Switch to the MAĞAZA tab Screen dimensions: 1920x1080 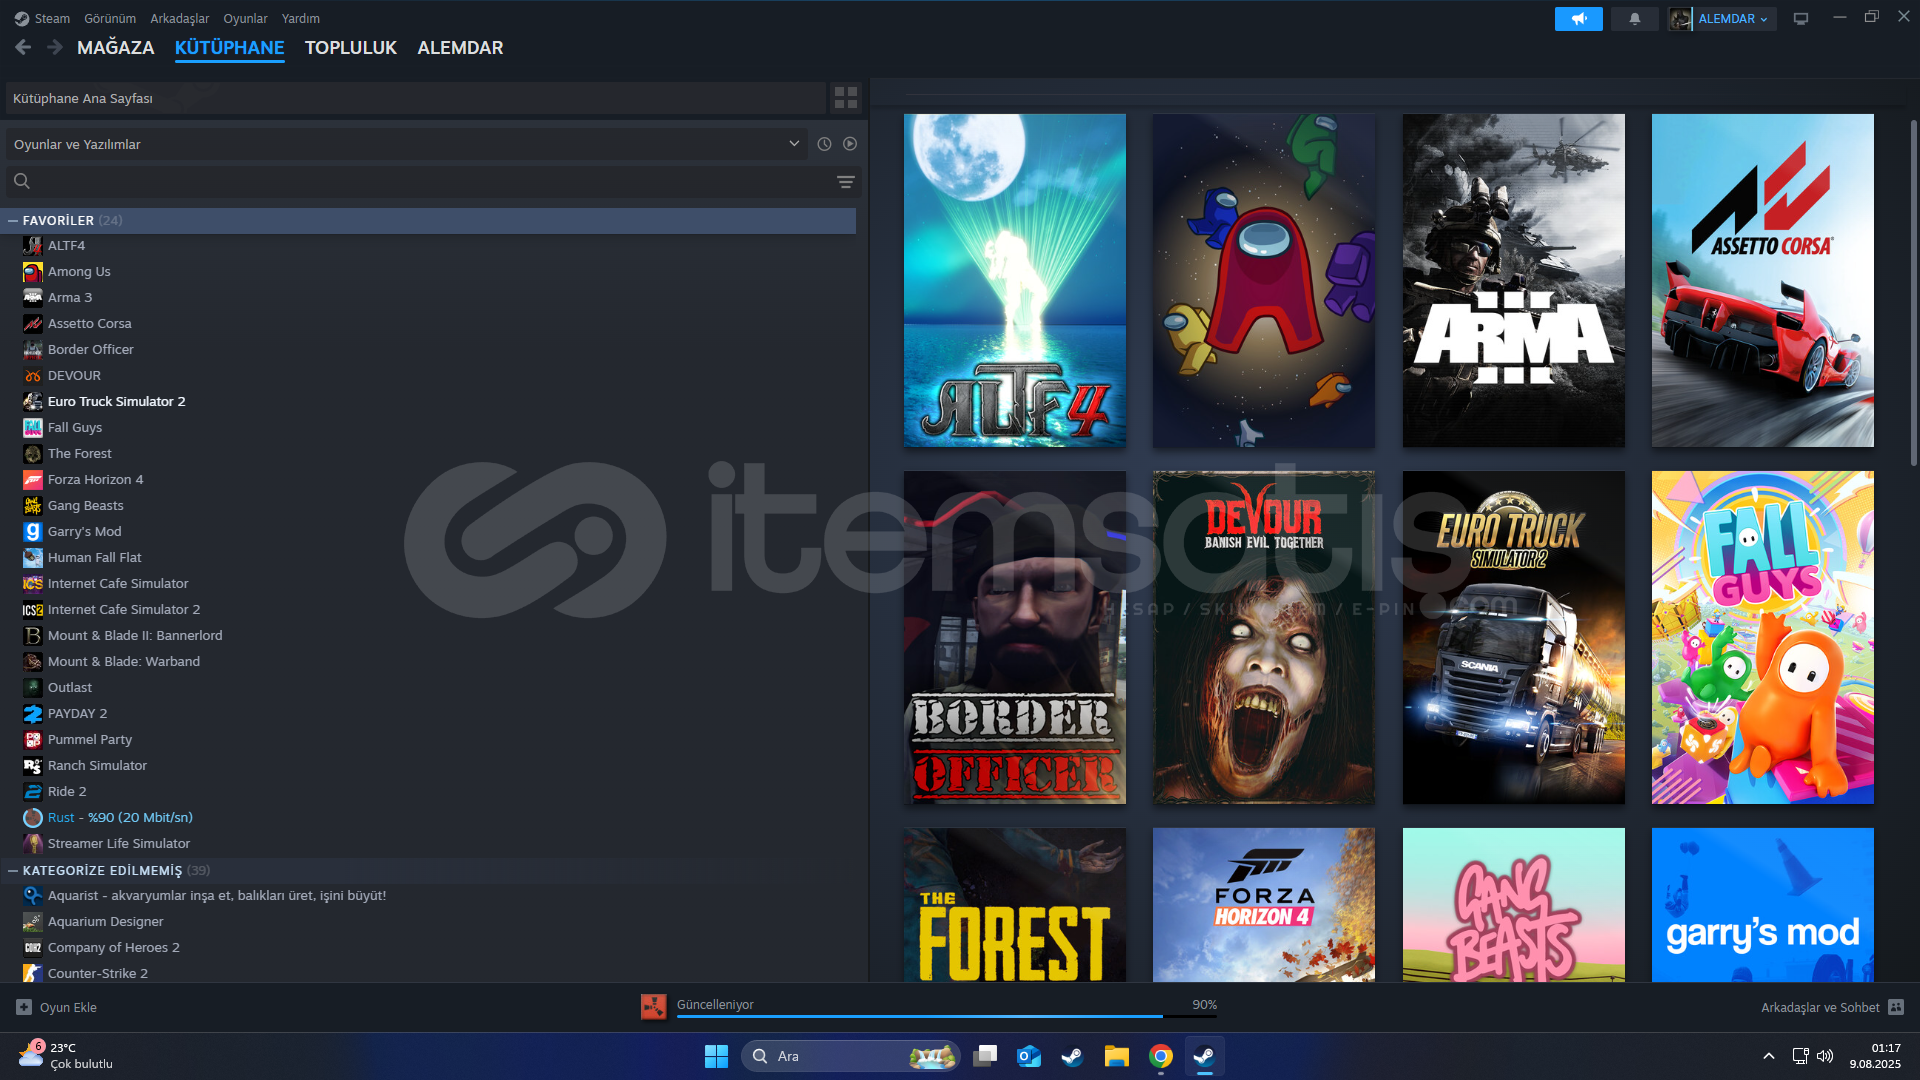[116, 47]
